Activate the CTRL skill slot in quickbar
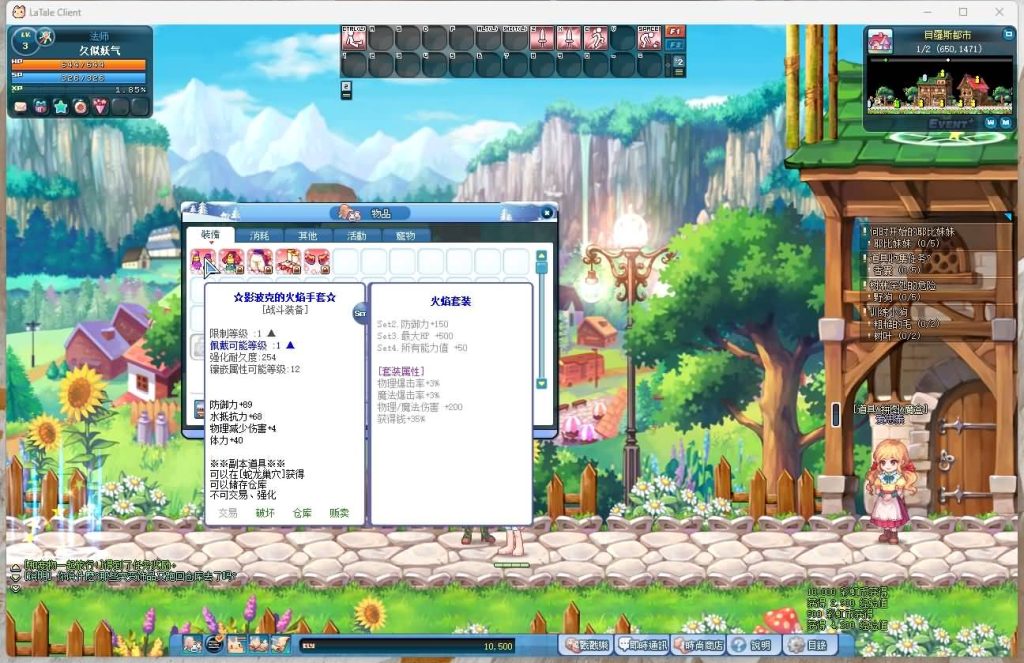1024x663 pixels. pyautogui.click(x=354, y=39)
